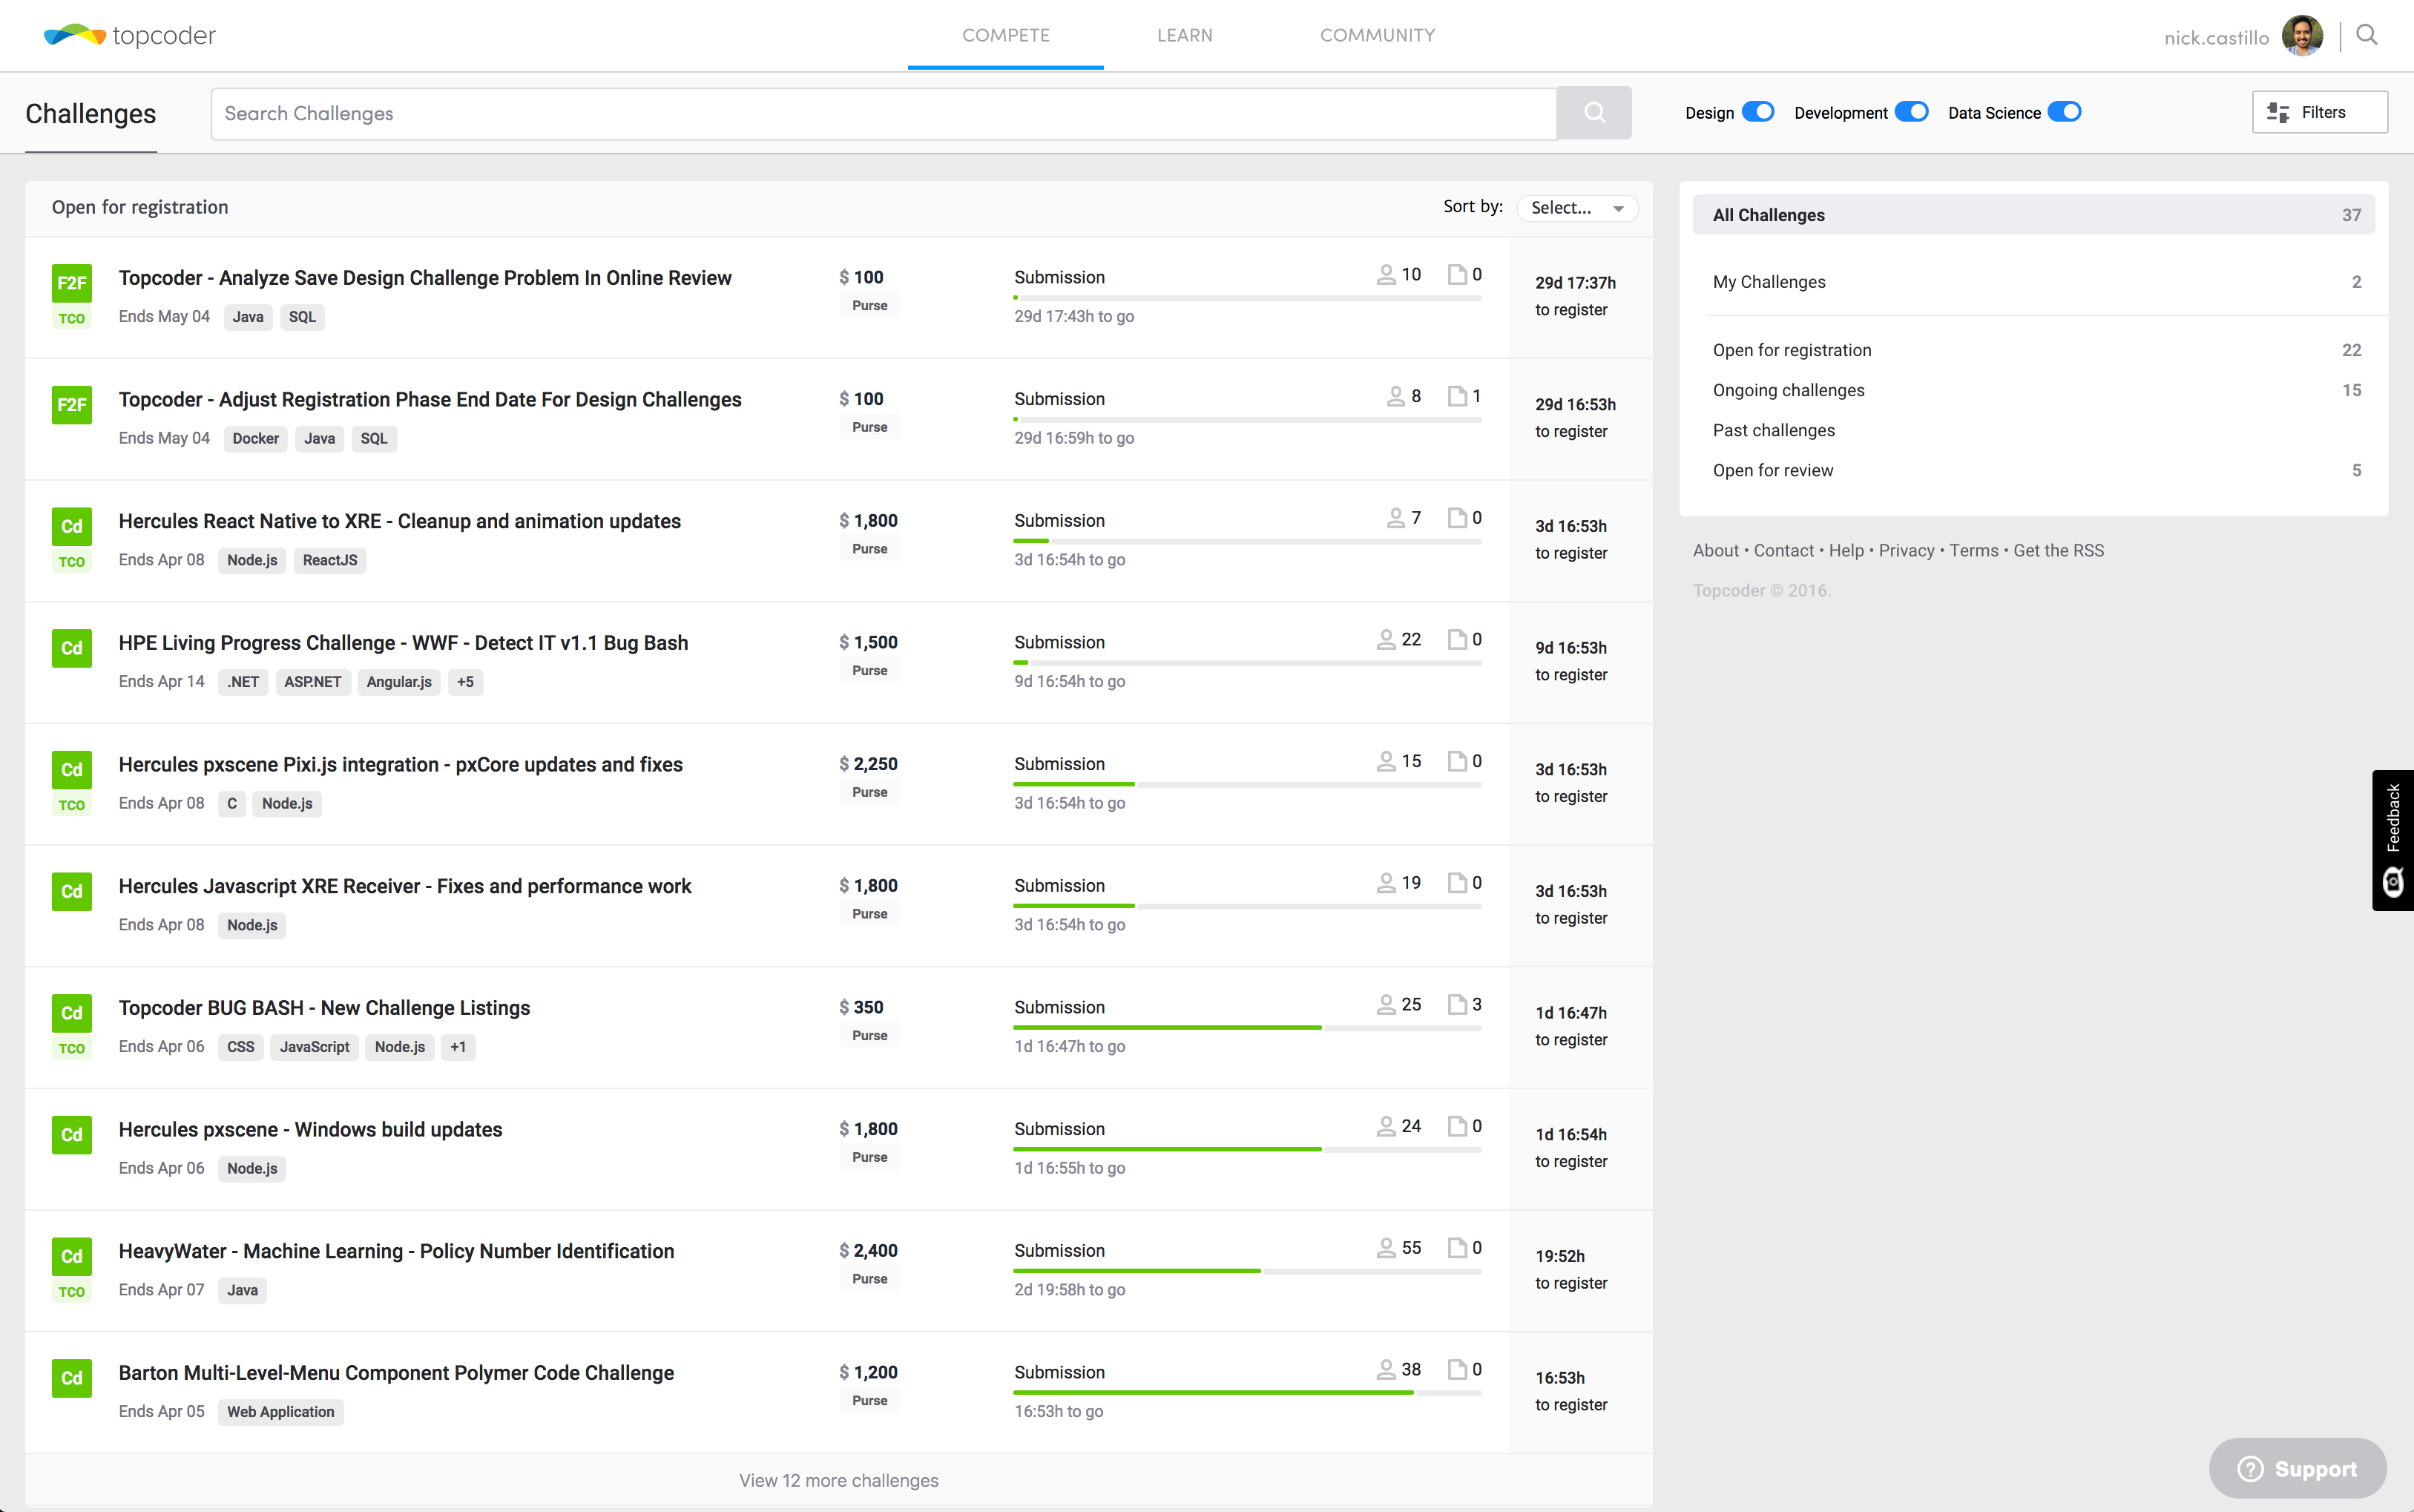Open the Privacy footer link
The width and height of the screenshot is (2414, 1512).
pyautogui.click(x=1906, y=550)
